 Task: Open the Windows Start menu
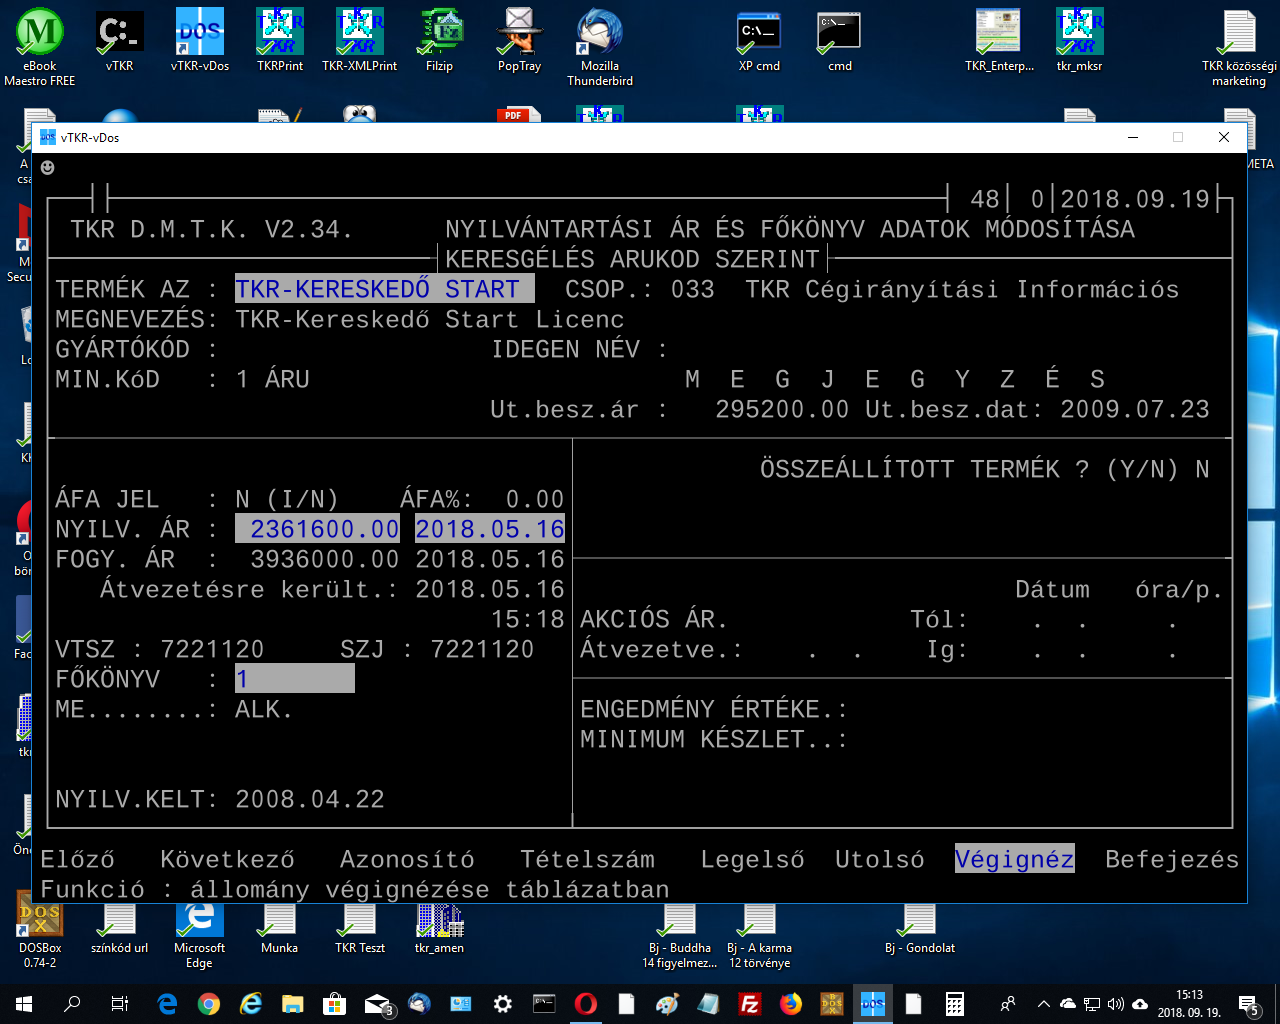[x=24, y=1004]
